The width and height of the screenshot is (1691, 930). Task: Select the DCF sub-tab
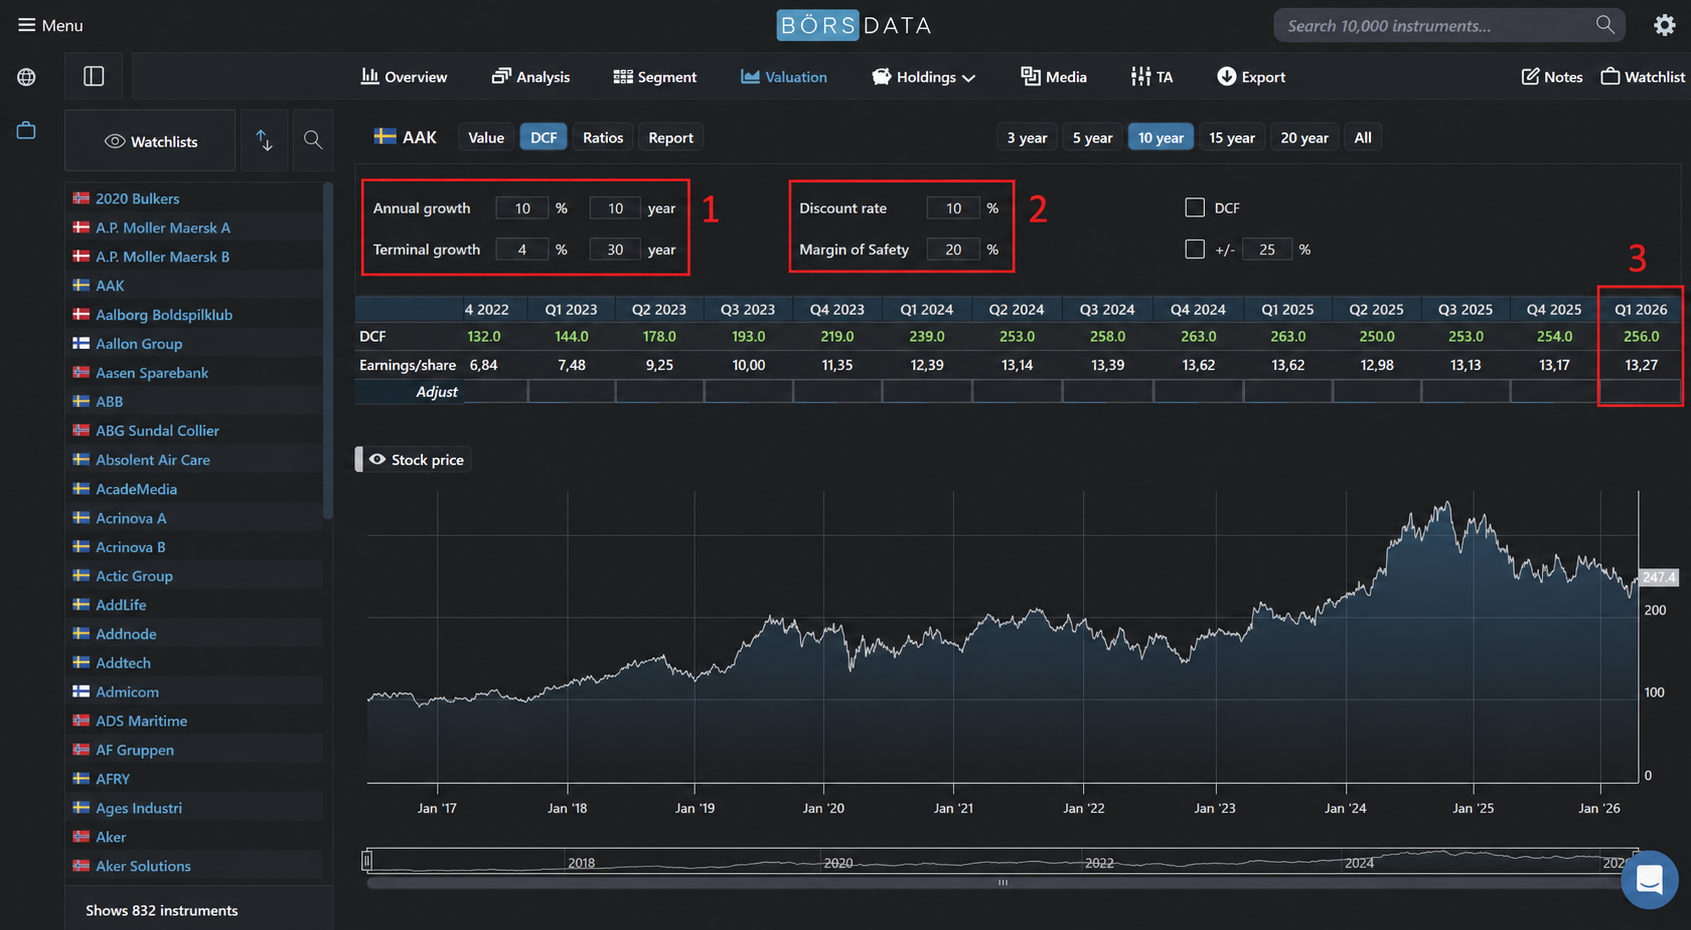pos(544,137)
